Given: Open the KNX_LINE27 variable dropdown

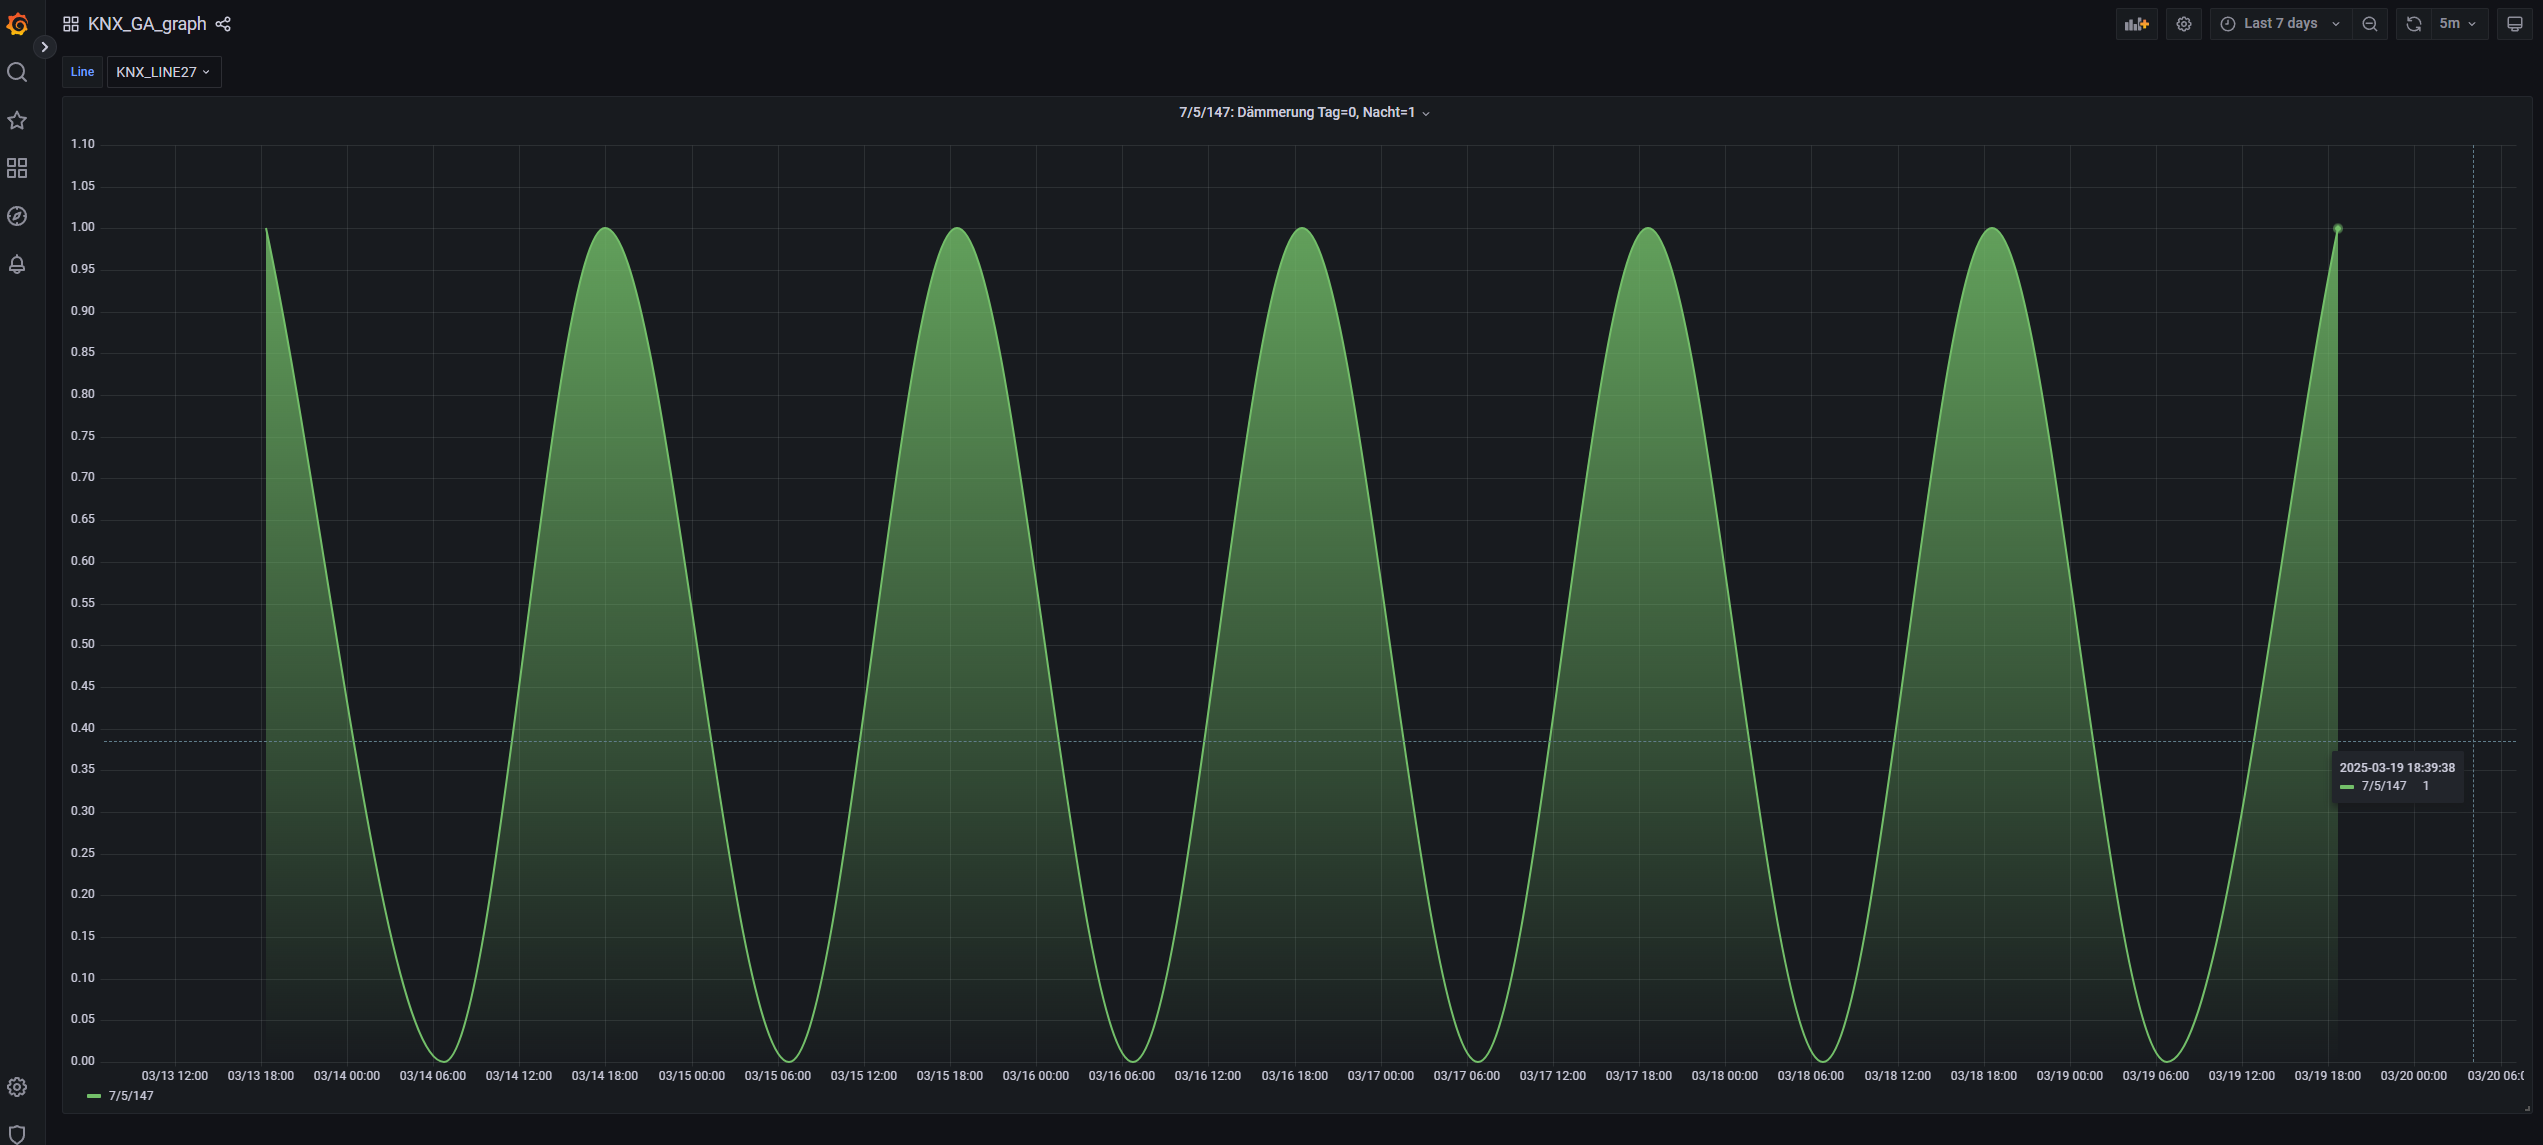Looking at the screenshot, I should coord(164,72).
